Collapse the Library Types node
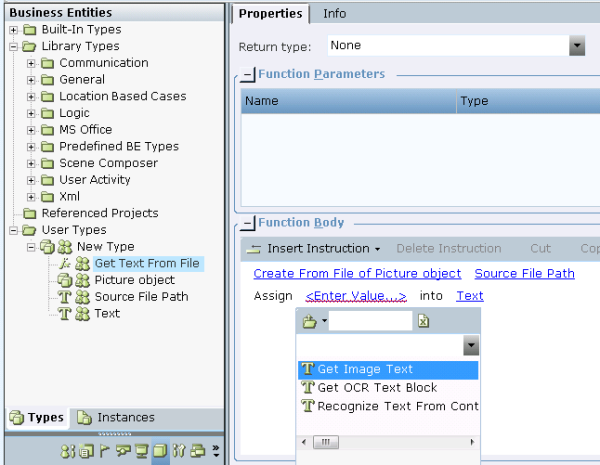The width and height of the screenshot is (600, 465). coord(13,47)
